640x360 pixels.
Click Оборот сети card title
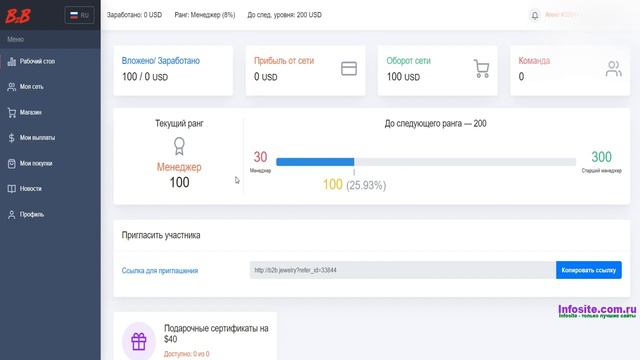click(408, 61)
